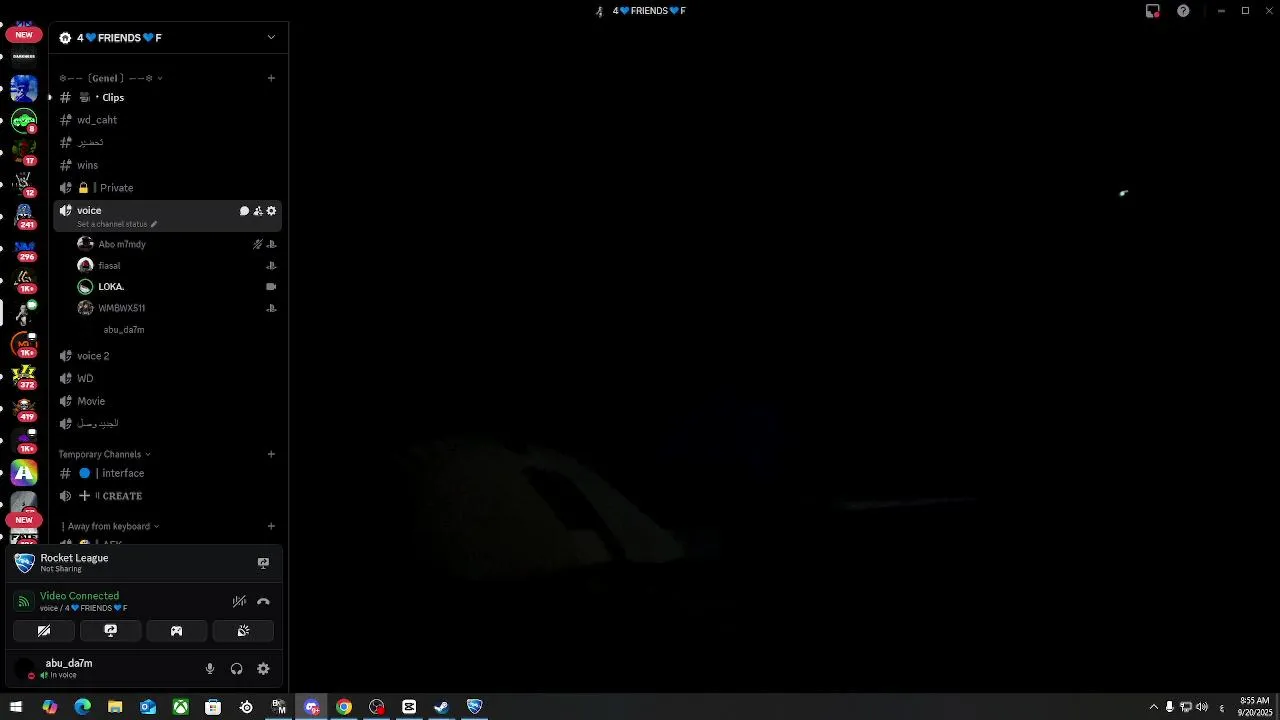Open the server icon with badge 17
The width and height of the screenshot is (1280, 720).
tap(24, 152)
